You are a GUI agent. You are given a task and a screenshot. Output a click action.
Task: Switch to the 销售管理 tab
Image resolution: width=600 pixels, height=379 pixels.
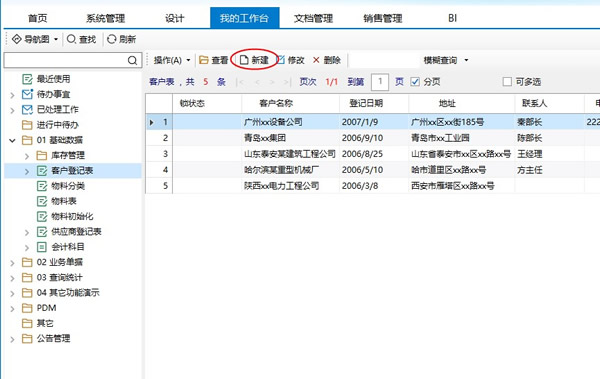[383, 18]
